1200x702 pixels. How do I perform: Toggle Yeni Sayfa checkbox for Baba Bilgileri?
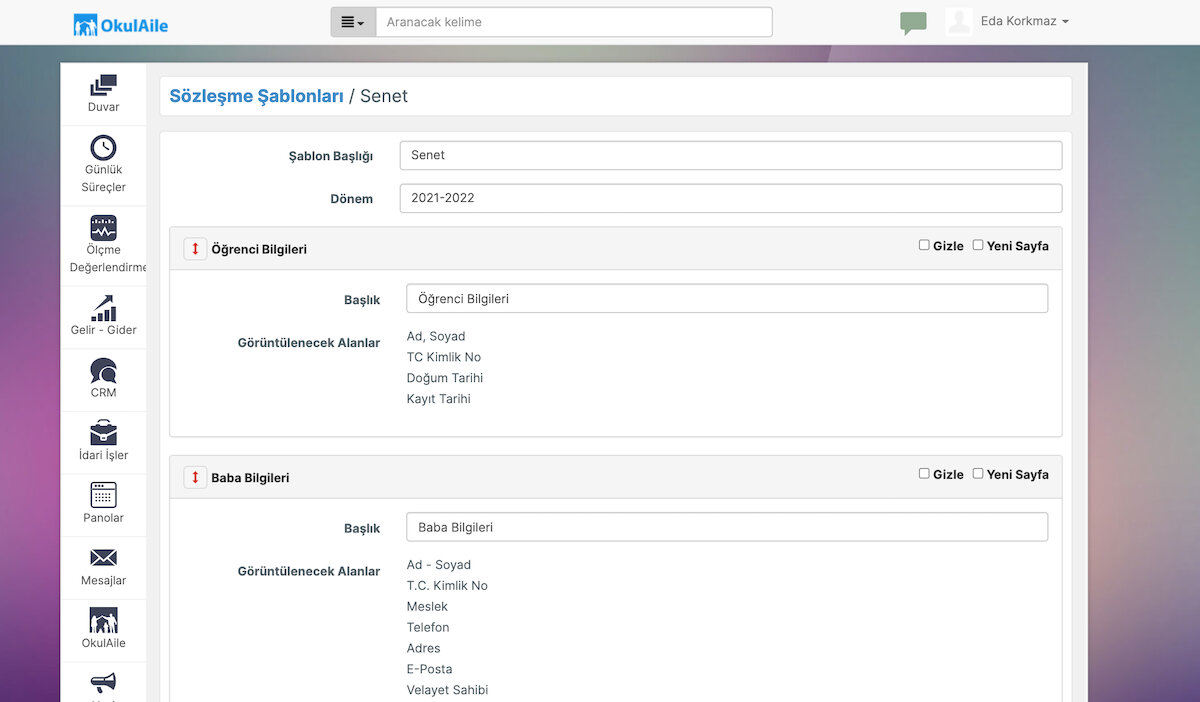[x=978, y=474]
